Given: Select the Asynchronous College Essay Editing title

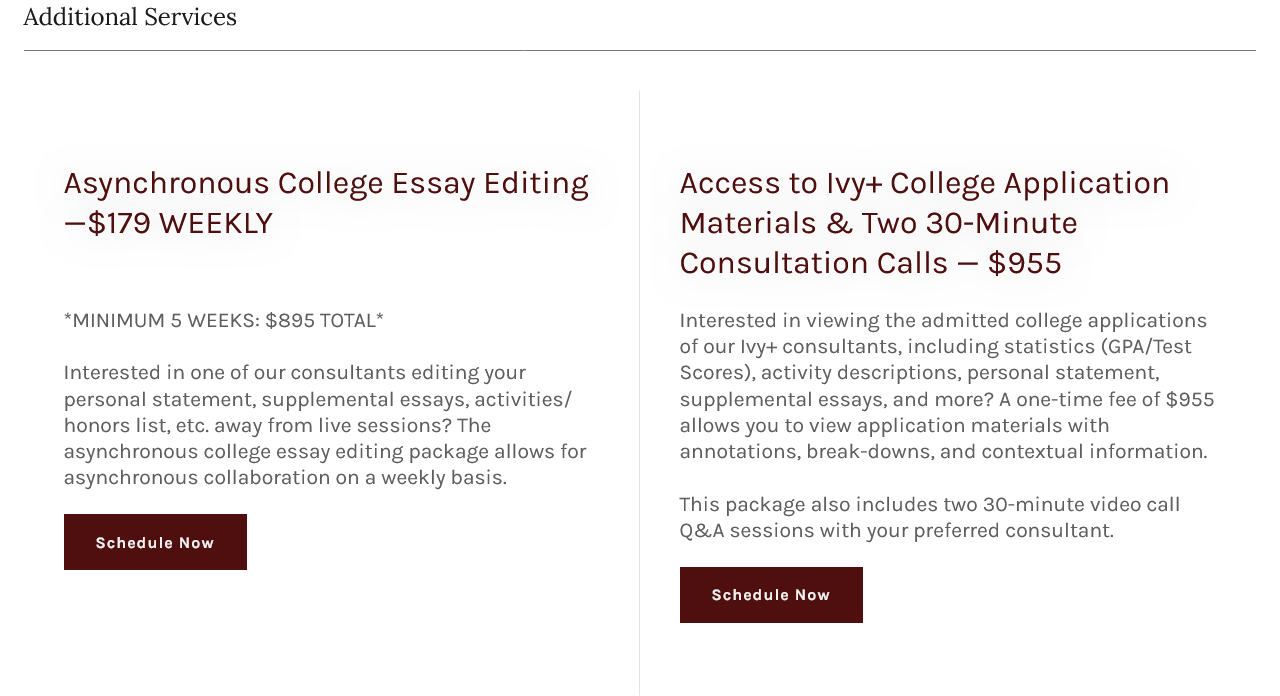Looking at the screenshot, I should tap(326, 203).
